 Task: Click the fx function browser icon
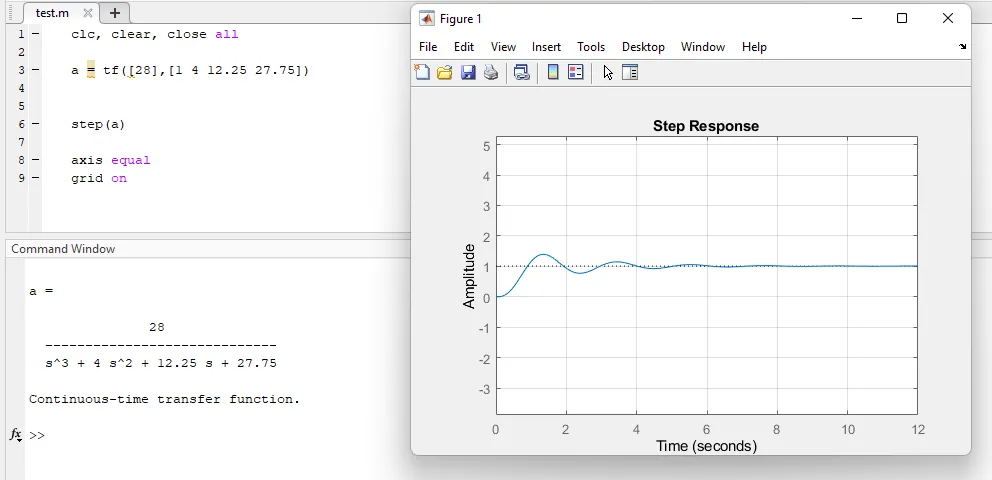(x=16, y=435)
